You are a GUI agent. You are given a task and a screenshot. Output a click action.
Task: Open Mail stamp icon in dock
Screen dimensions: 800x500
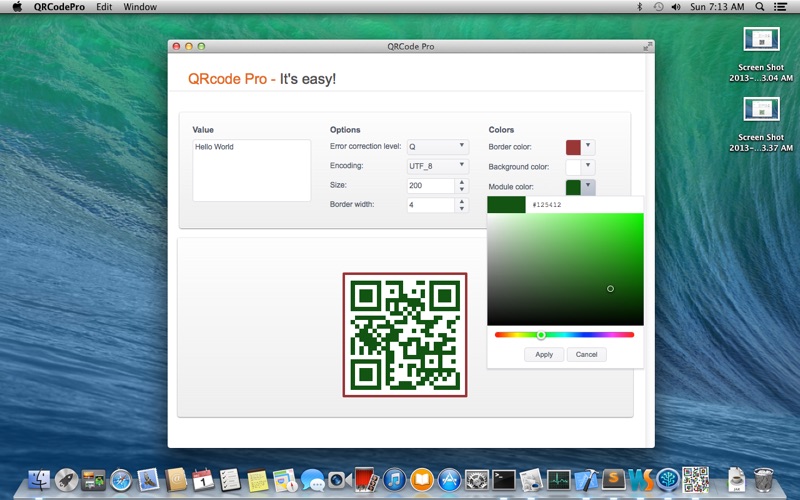point(148,480)
